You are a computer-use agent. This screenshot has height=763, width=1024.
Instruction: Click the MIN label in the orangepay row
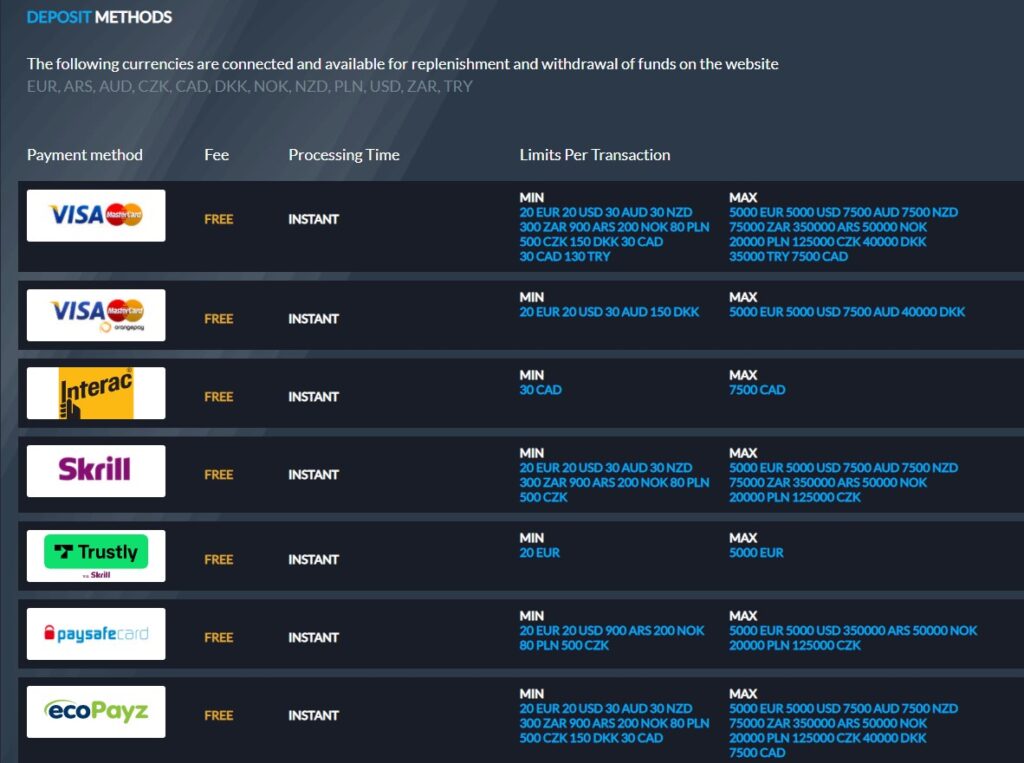click(532, 297)
